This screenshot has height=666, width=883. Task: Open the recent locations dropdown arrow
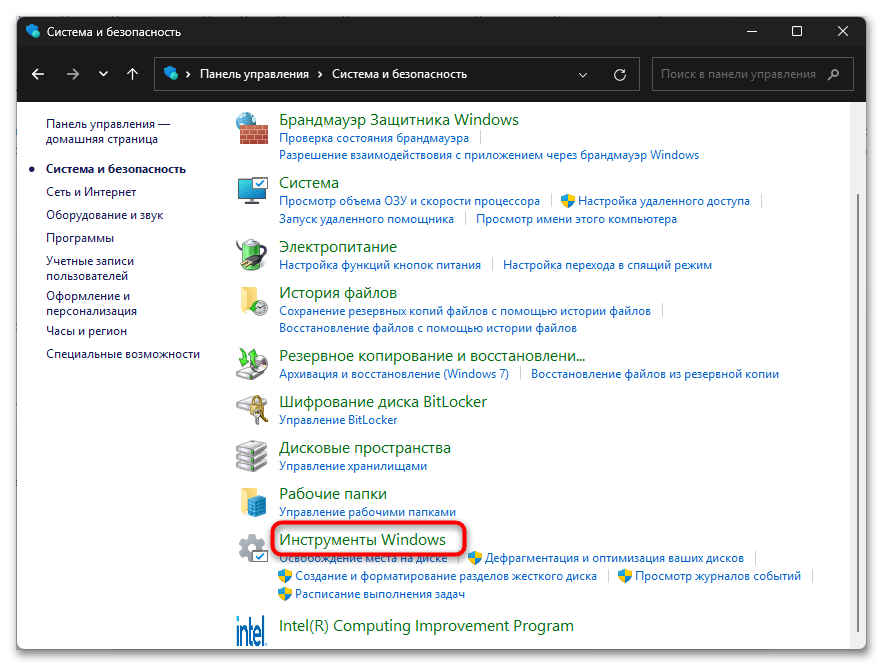click(x=103, y=74)
